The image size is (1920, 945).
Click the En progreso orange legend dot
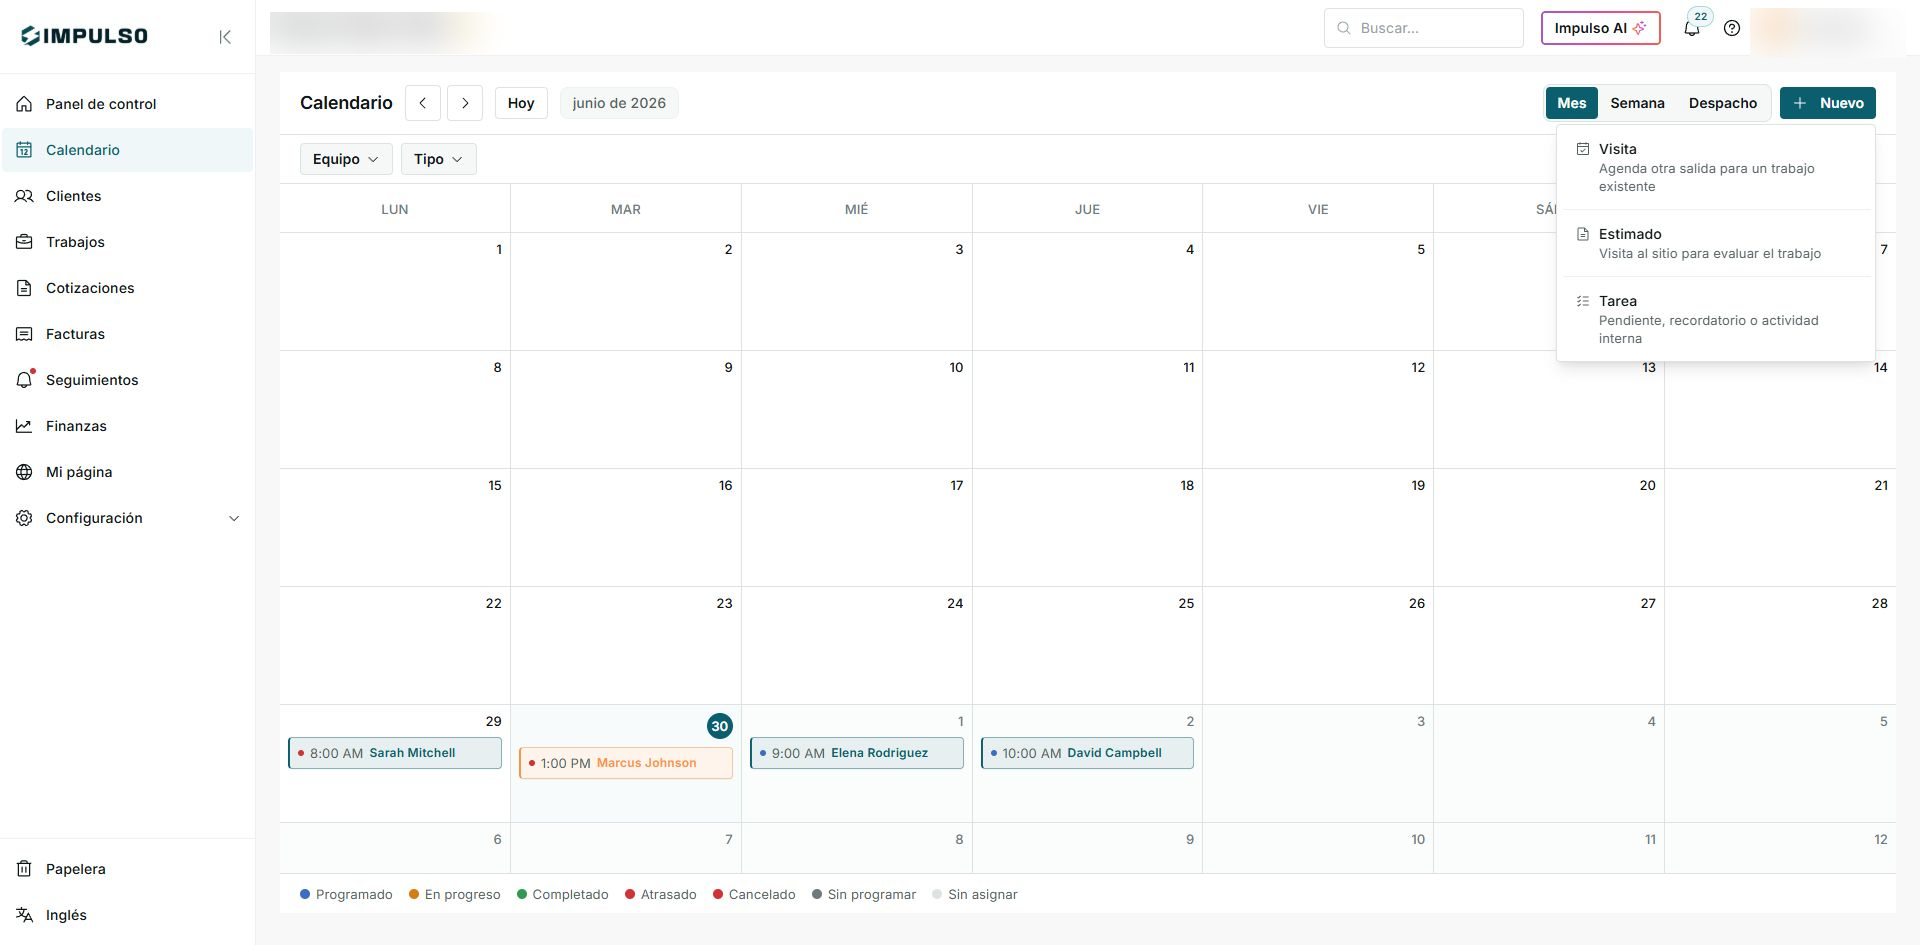click(414, 894)
